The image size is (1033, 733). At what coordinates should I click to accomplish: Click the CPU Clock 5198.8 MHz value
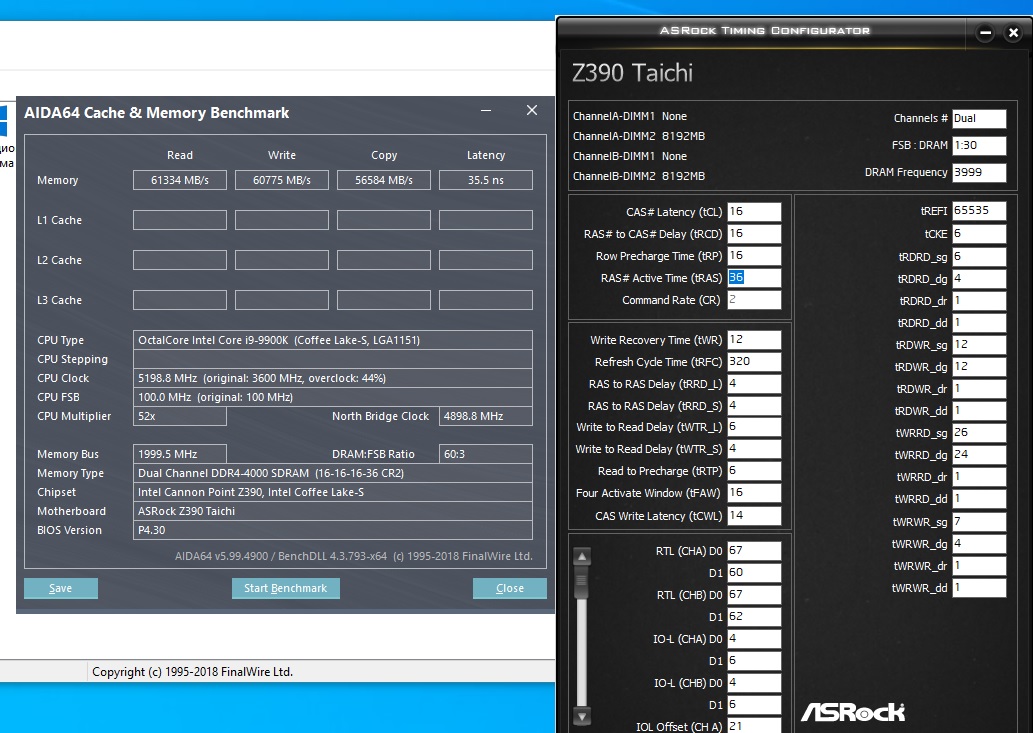[x=333, y=378]
